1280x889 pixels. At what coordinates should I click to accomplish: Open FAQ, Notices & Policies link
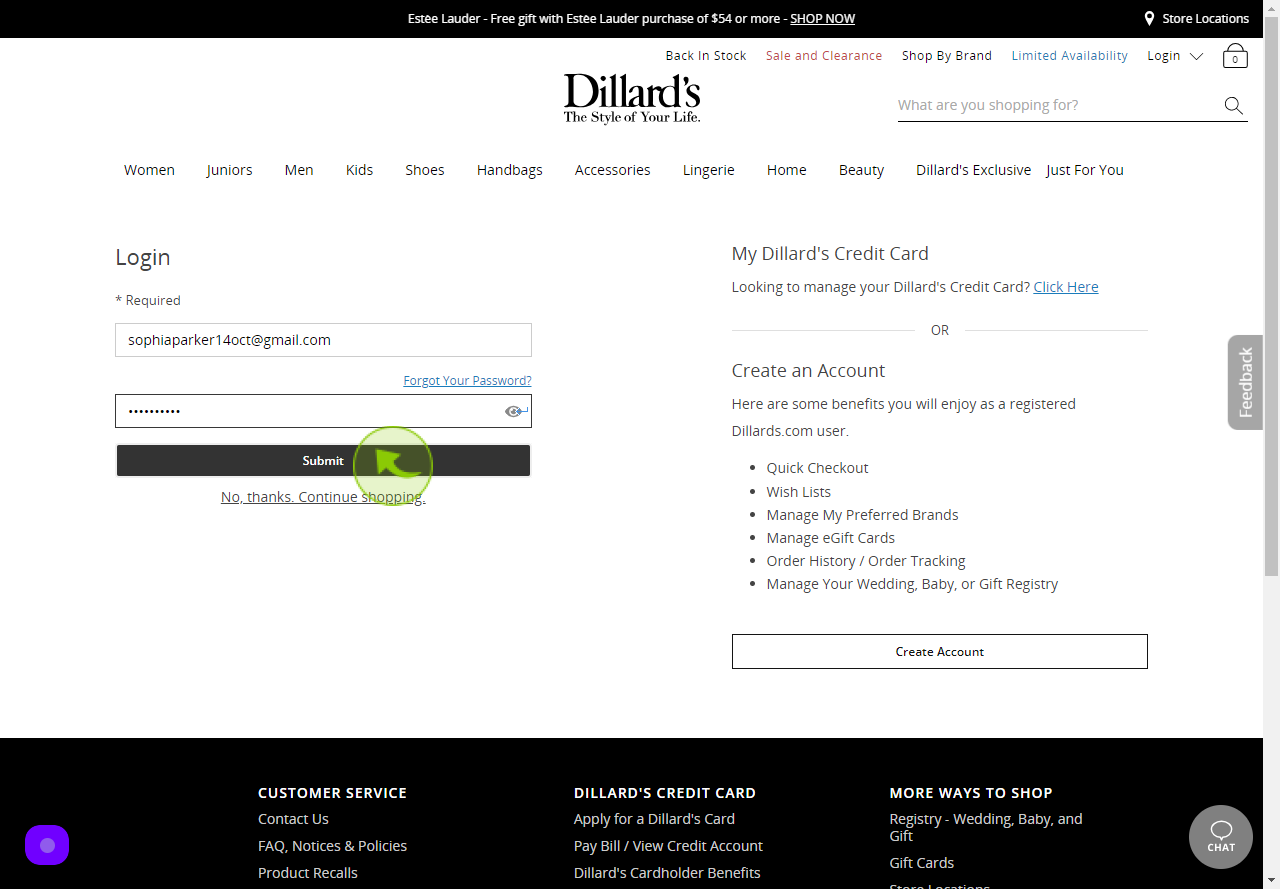click(x=332, y=846)
